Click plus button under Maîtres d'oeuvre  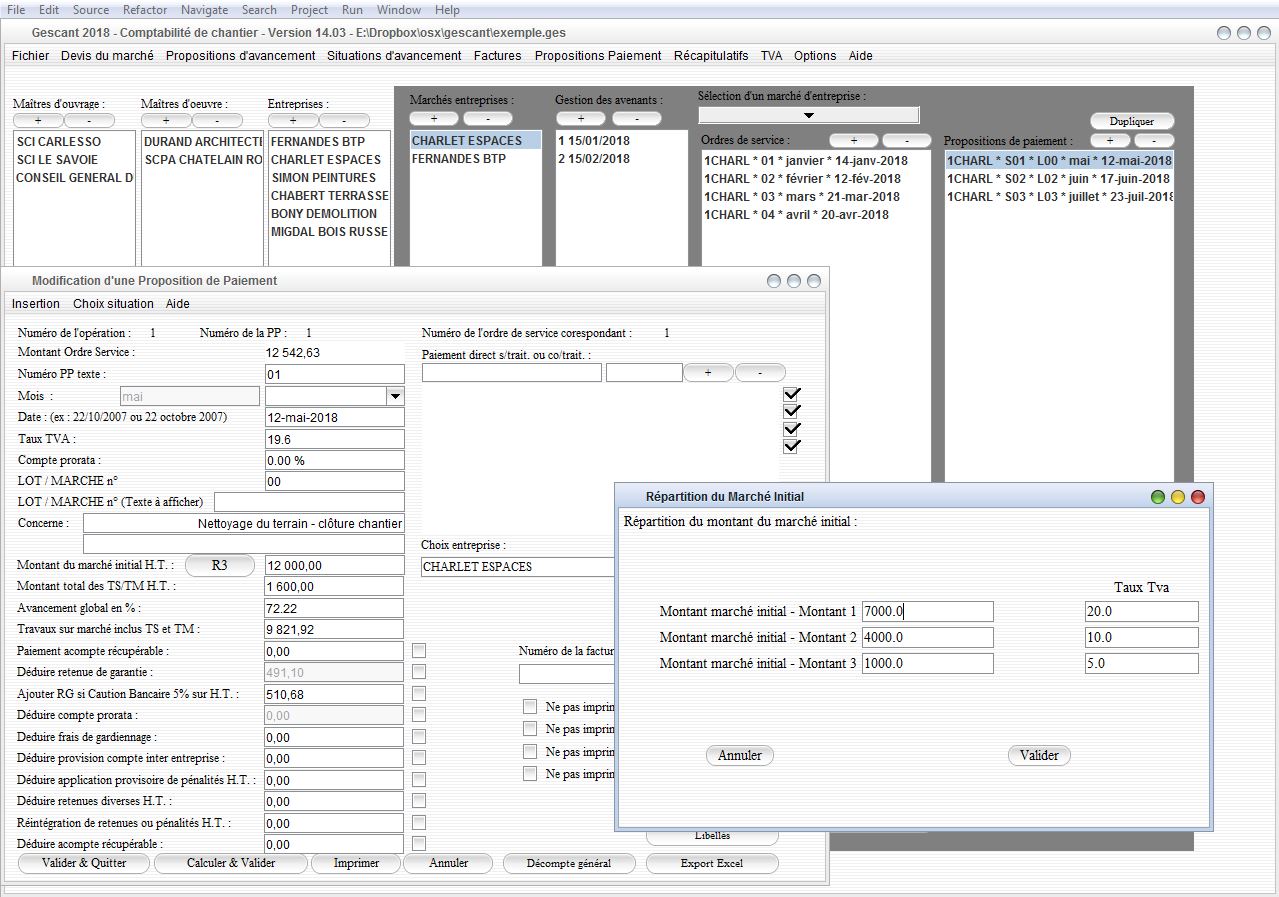(x=166, y=121)
